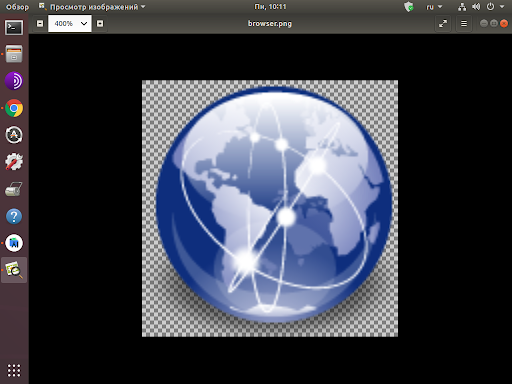Open the clock and calendar panel

[270, 7]
